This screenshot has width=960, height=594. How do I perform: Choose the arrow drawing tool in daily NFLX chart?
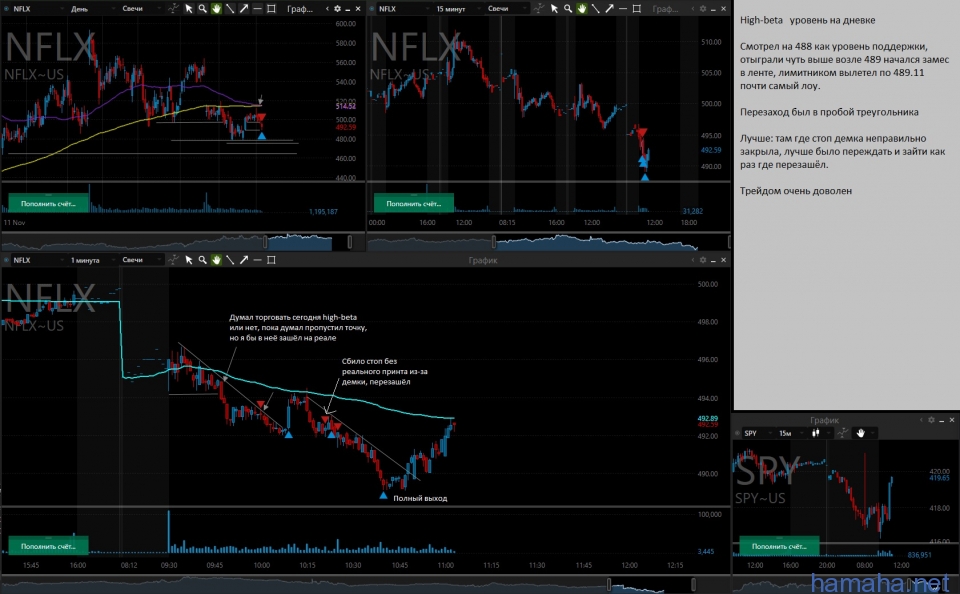coord(244,9)
